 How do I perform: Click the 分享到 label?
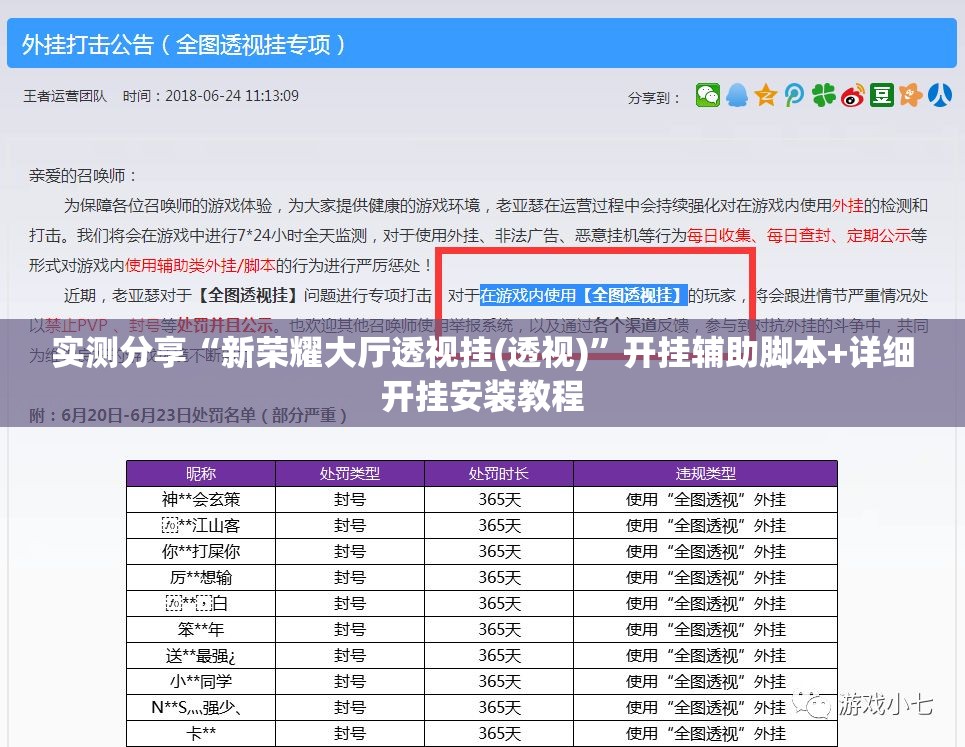click(654, 98)
